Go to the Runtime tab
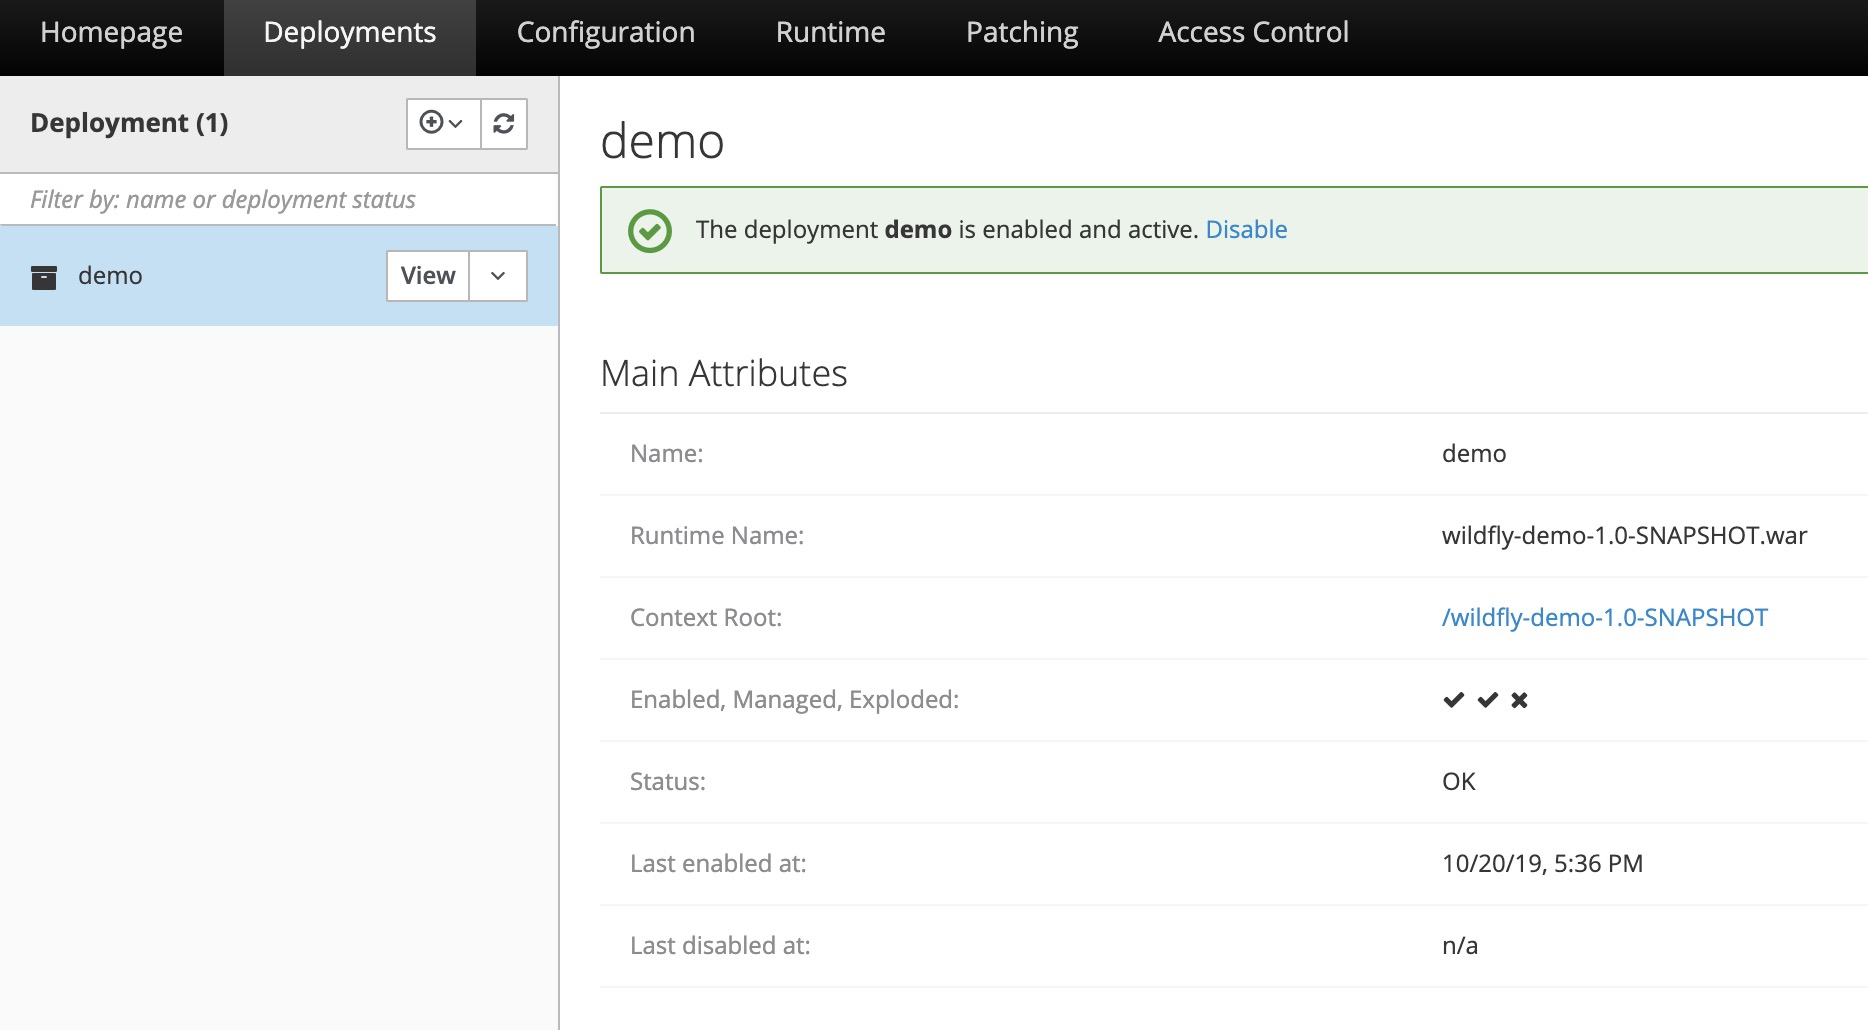This screenshot has height=1030, width=1868. click(x=831, y=33)
